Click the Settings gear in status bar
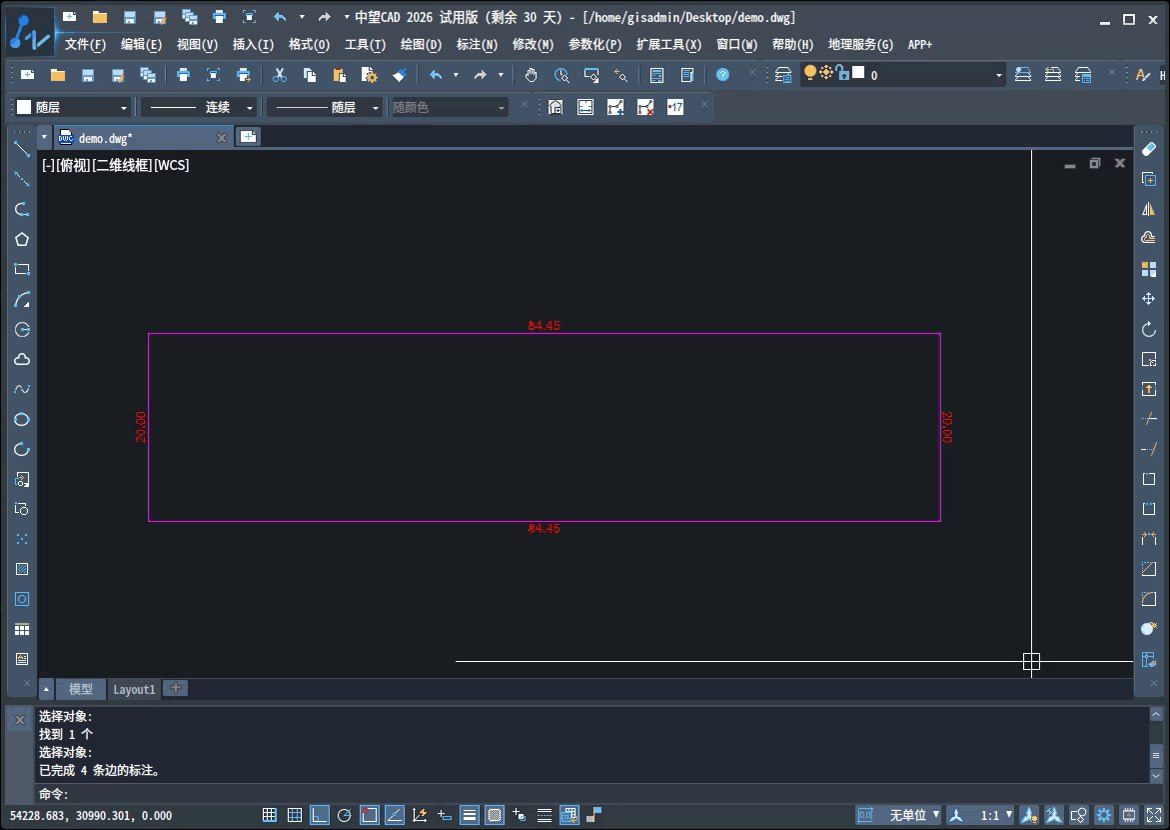 point(1104,815)
